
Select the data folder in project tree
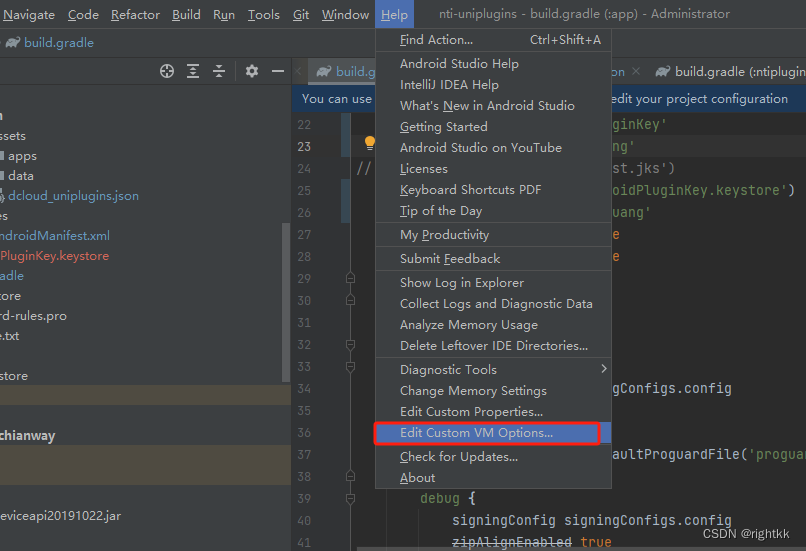(x=21, y=176)
